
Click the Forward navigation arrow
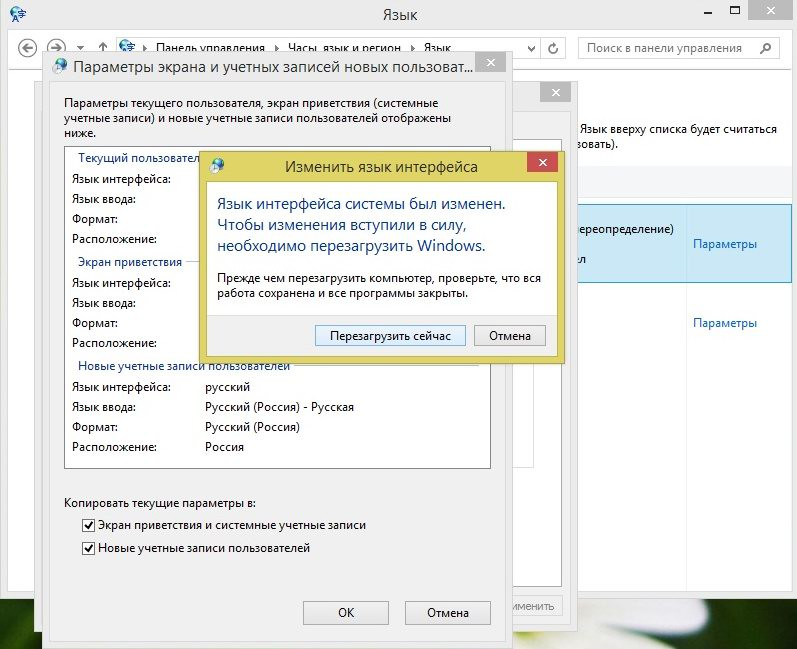57,47
